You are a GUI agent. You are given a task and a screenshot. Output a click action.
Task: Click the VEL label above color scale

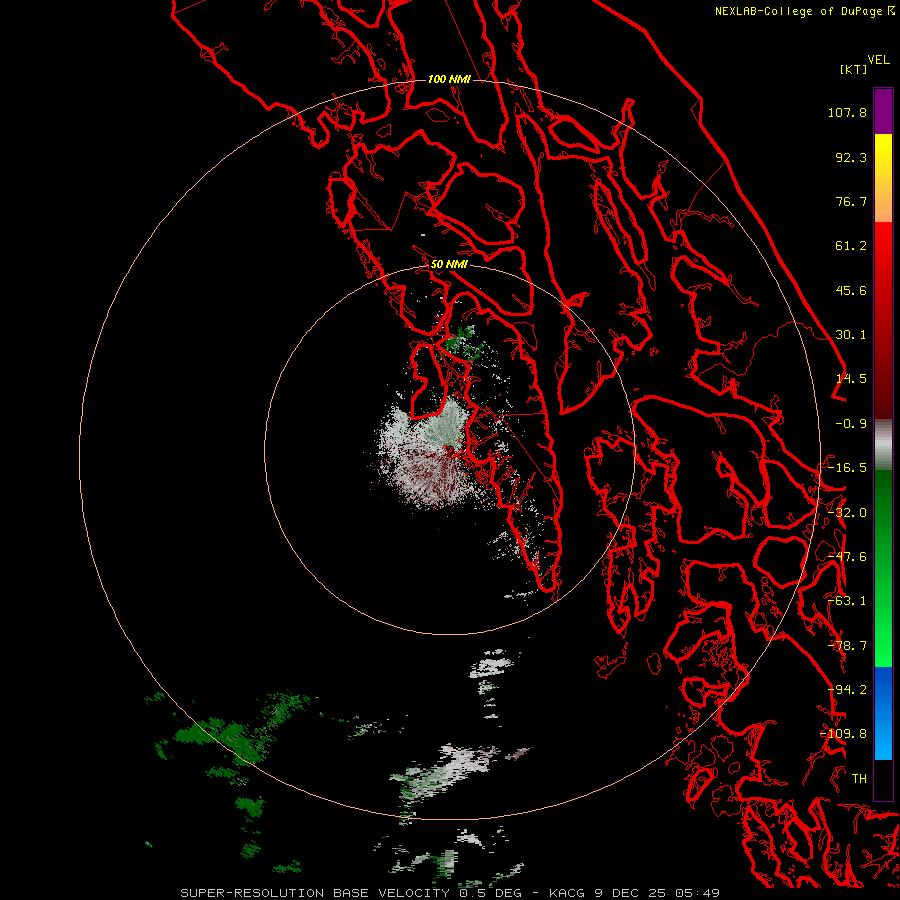coord(878,60)
